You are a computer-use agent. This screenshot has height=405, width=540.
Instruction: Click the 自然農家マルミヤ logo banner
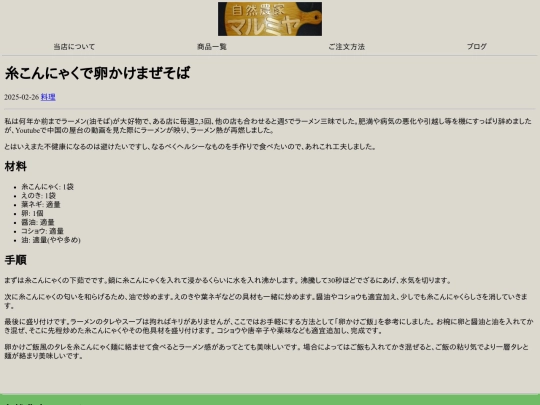[x=270, y=19]
